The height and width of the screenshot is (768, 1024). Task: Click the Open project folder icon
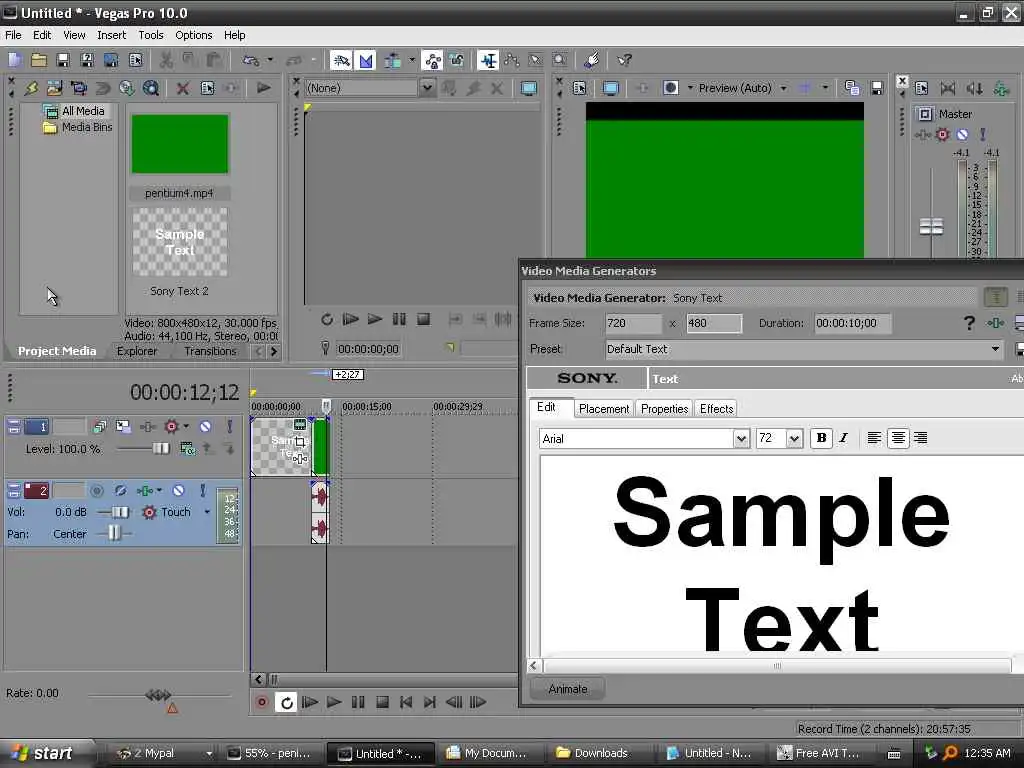[39, 60]
